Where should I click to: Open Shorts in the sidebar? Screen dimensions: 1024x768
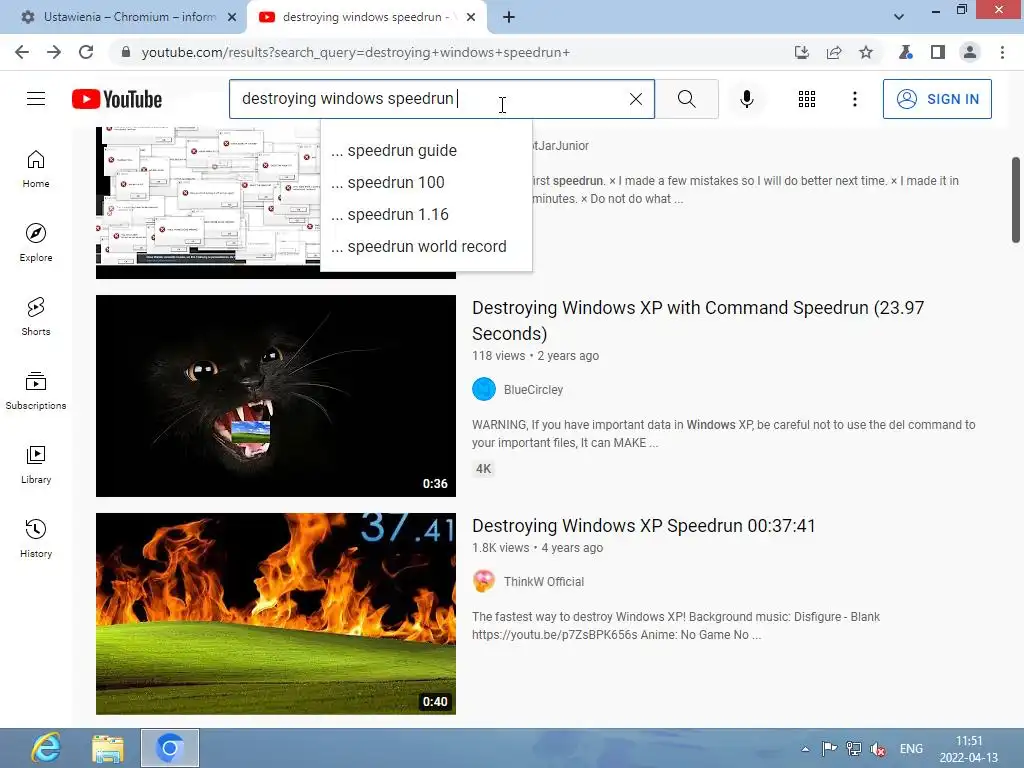36,317
